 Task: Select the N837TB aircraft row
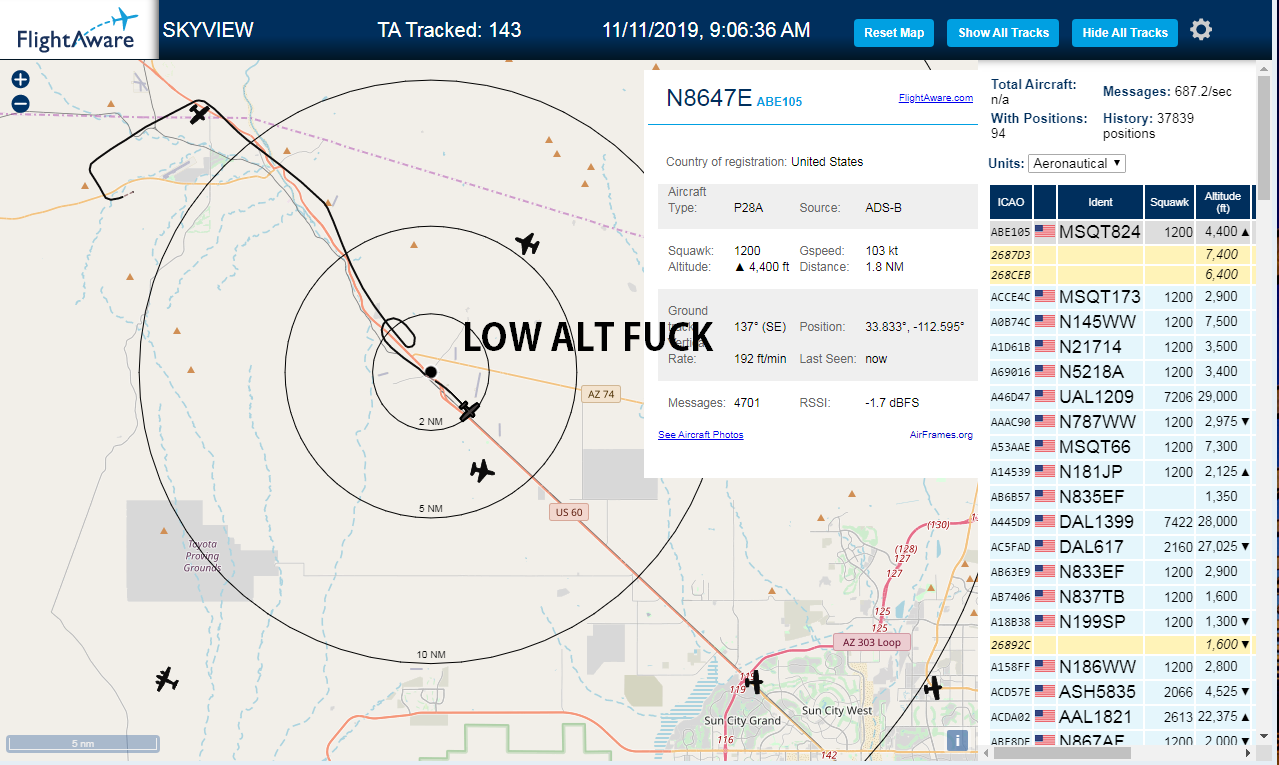(1120, 597)
